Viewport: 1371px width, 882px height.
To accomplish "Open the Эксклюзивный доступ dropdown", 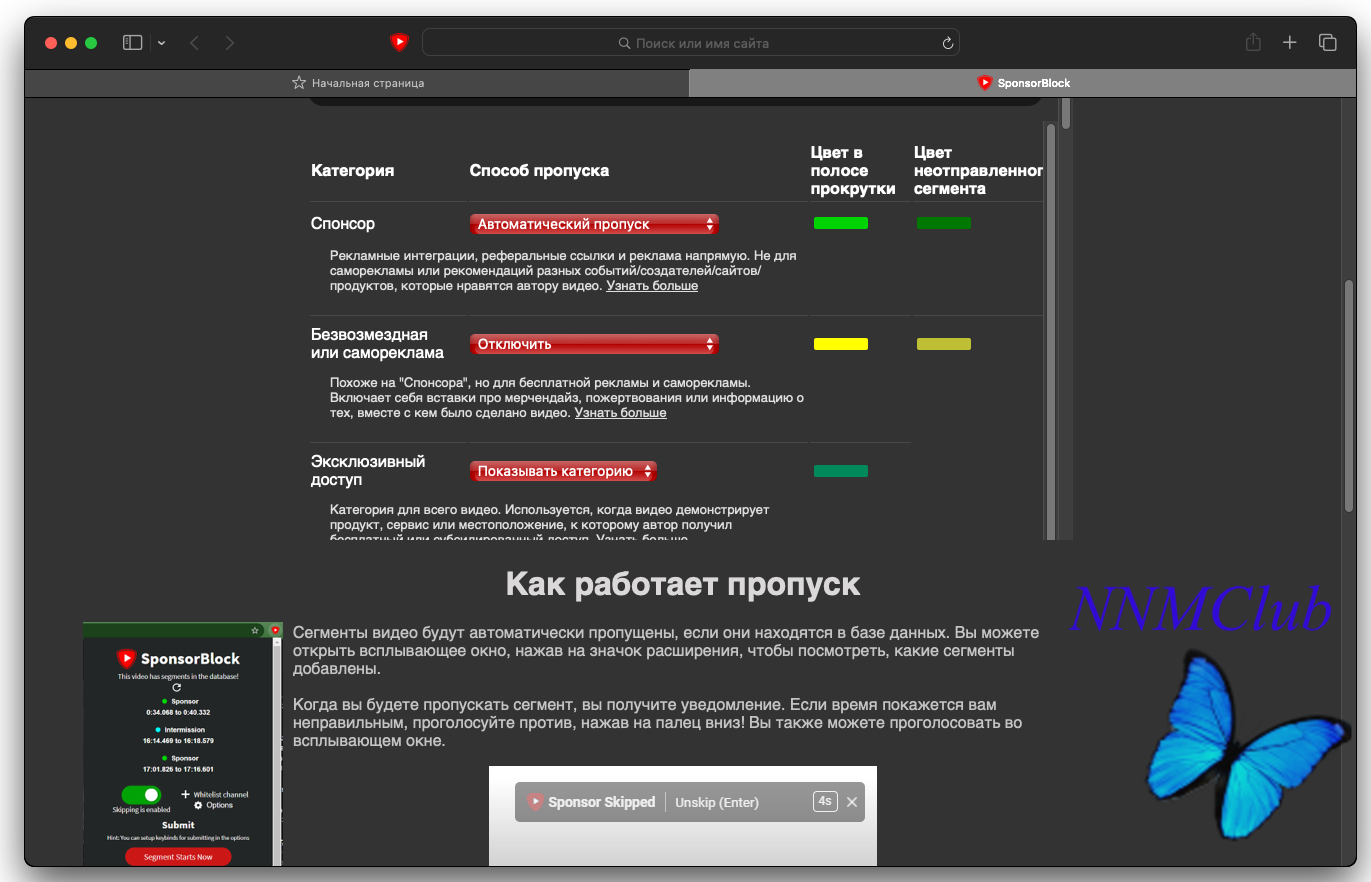I will pyautogui.click(x=563, y=471).
